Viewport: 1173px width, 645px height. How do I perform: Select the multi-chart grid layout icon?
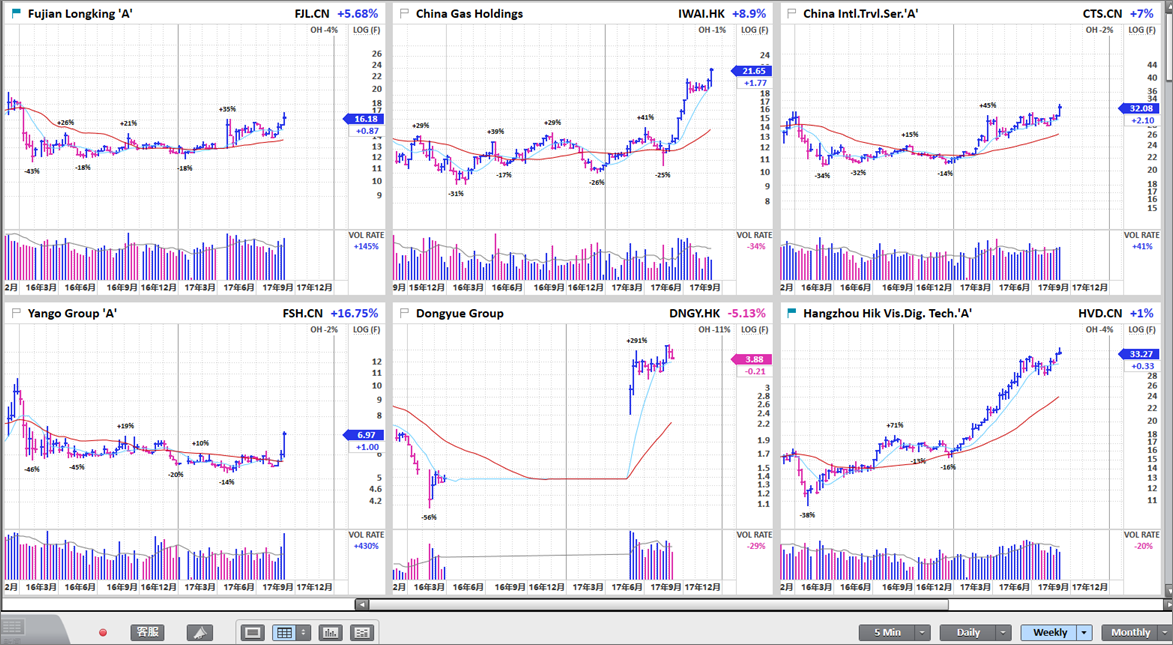(284, 632)
